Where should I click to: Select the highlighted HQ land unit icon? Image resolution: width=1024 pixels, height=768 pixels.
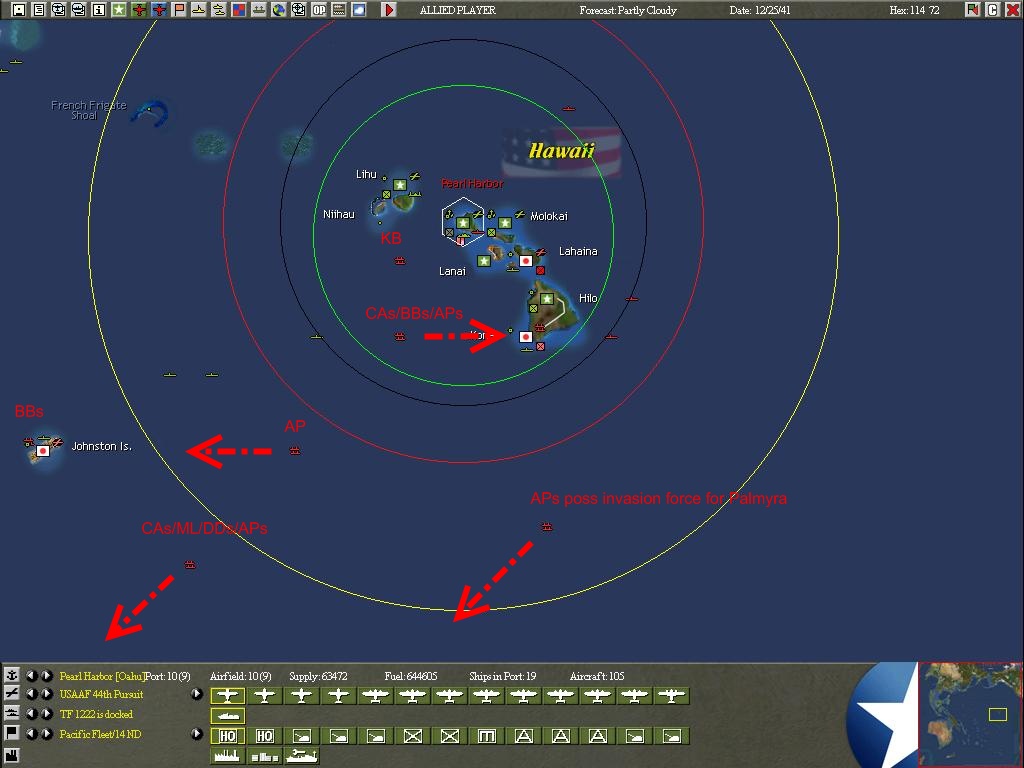coord(227,736)
